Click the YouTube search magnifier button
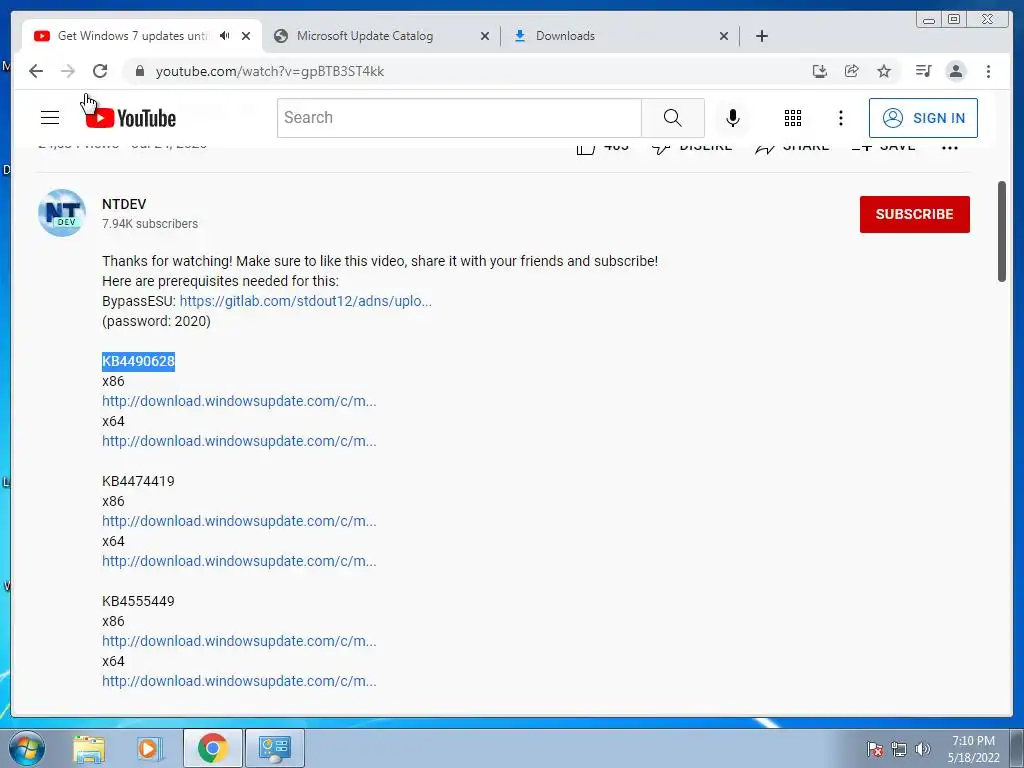The height and width of the screenshot is (768, 1024). (x=673, y=118)
